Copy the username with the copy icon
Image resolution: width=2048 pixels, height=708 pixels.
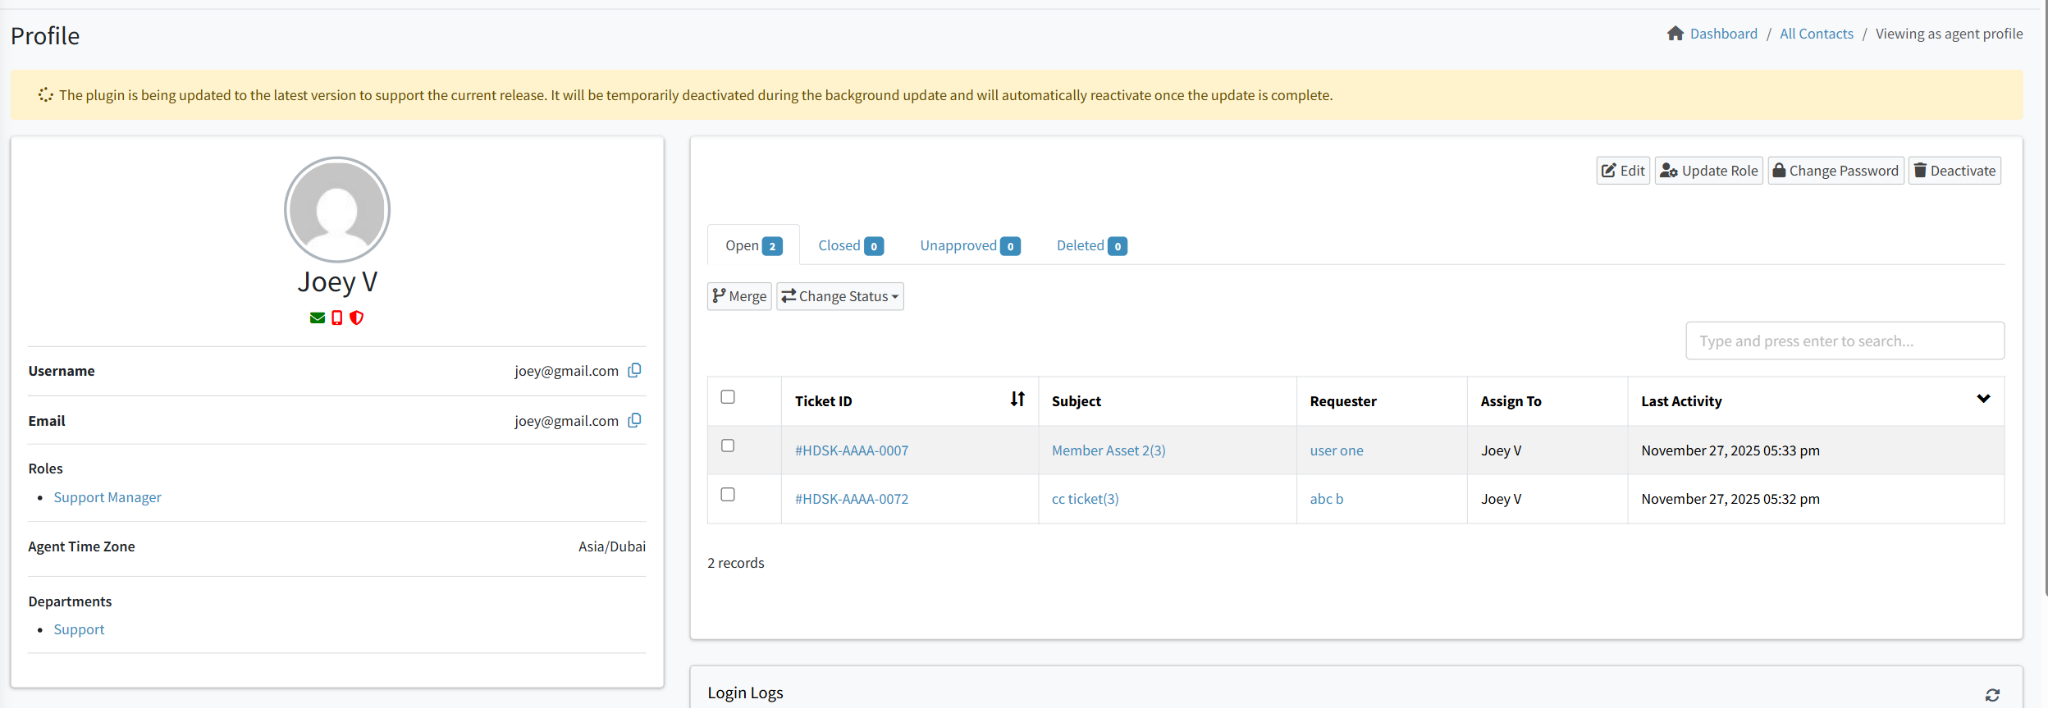[x=634, y=370]
